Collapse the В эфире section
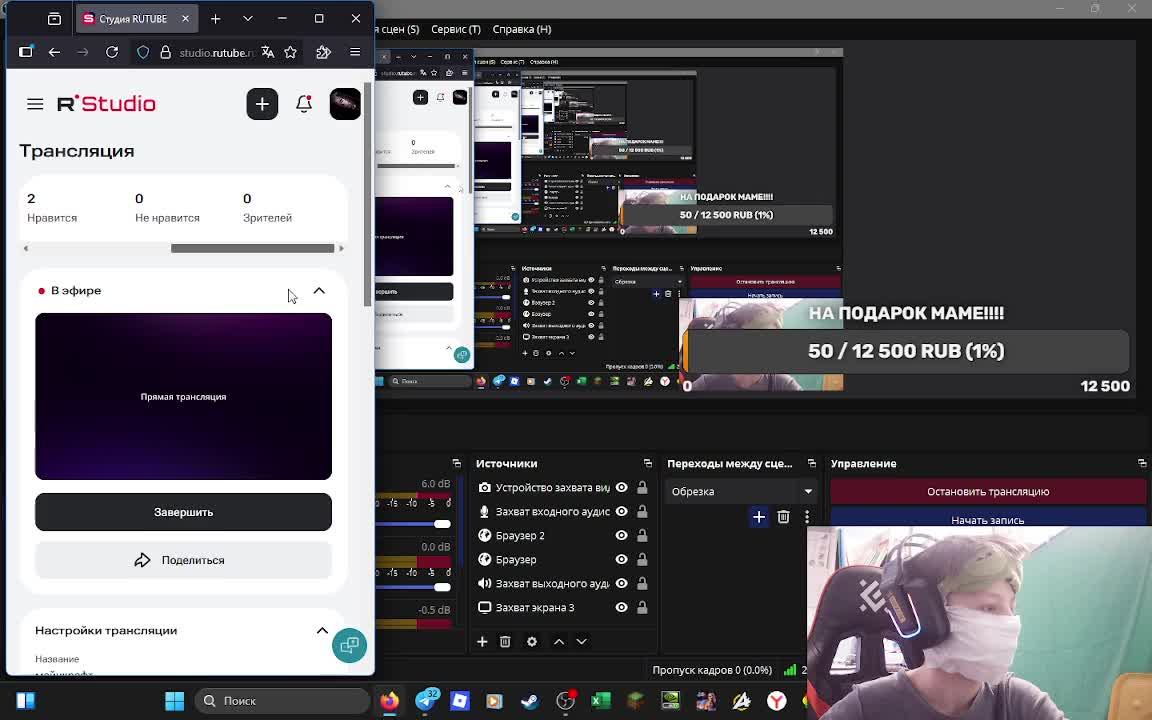The width and height of the screenshot is (1152, 720). click(319, 291)
